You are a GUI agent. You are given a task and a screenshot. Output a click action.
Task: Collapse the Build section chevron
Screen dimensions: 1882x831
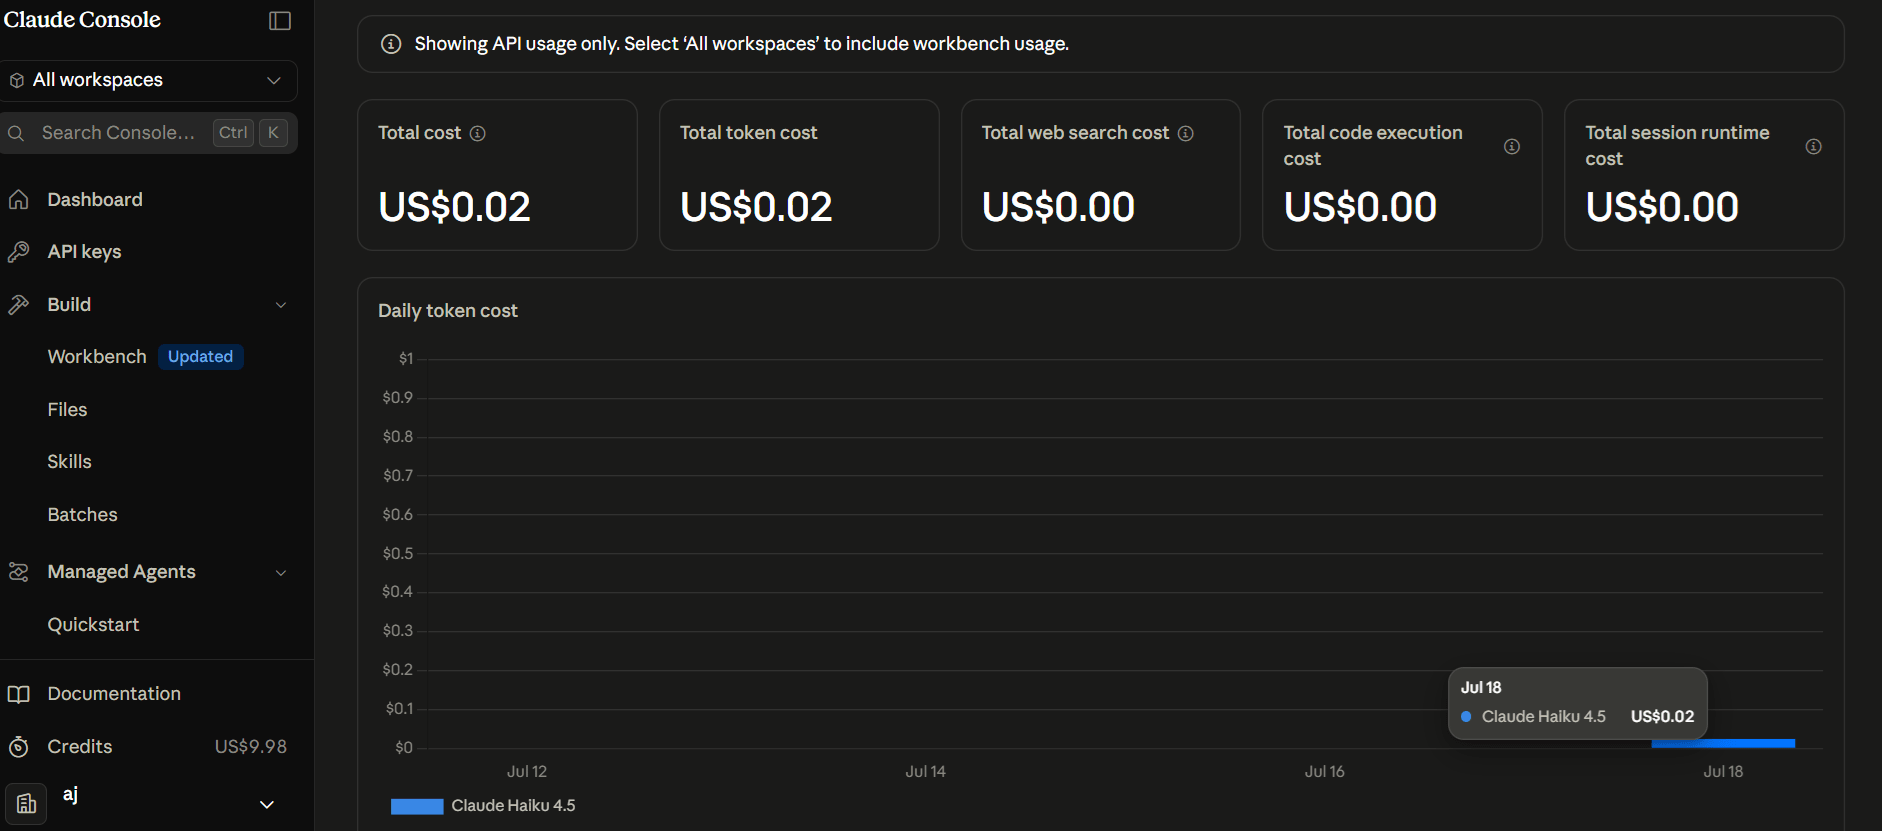point(281,305)
